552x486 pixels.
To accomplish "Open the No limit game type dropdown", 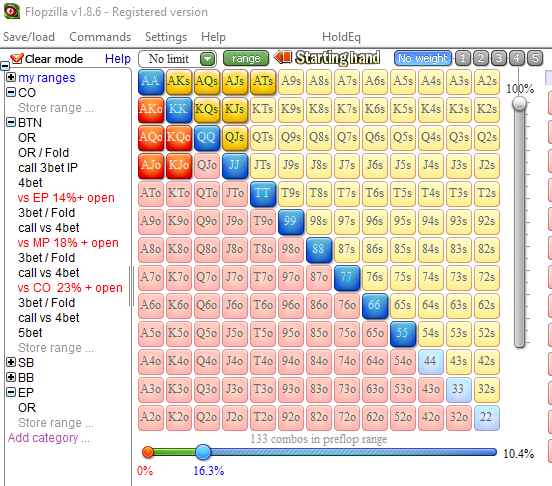I will click(x=208, y=59).
